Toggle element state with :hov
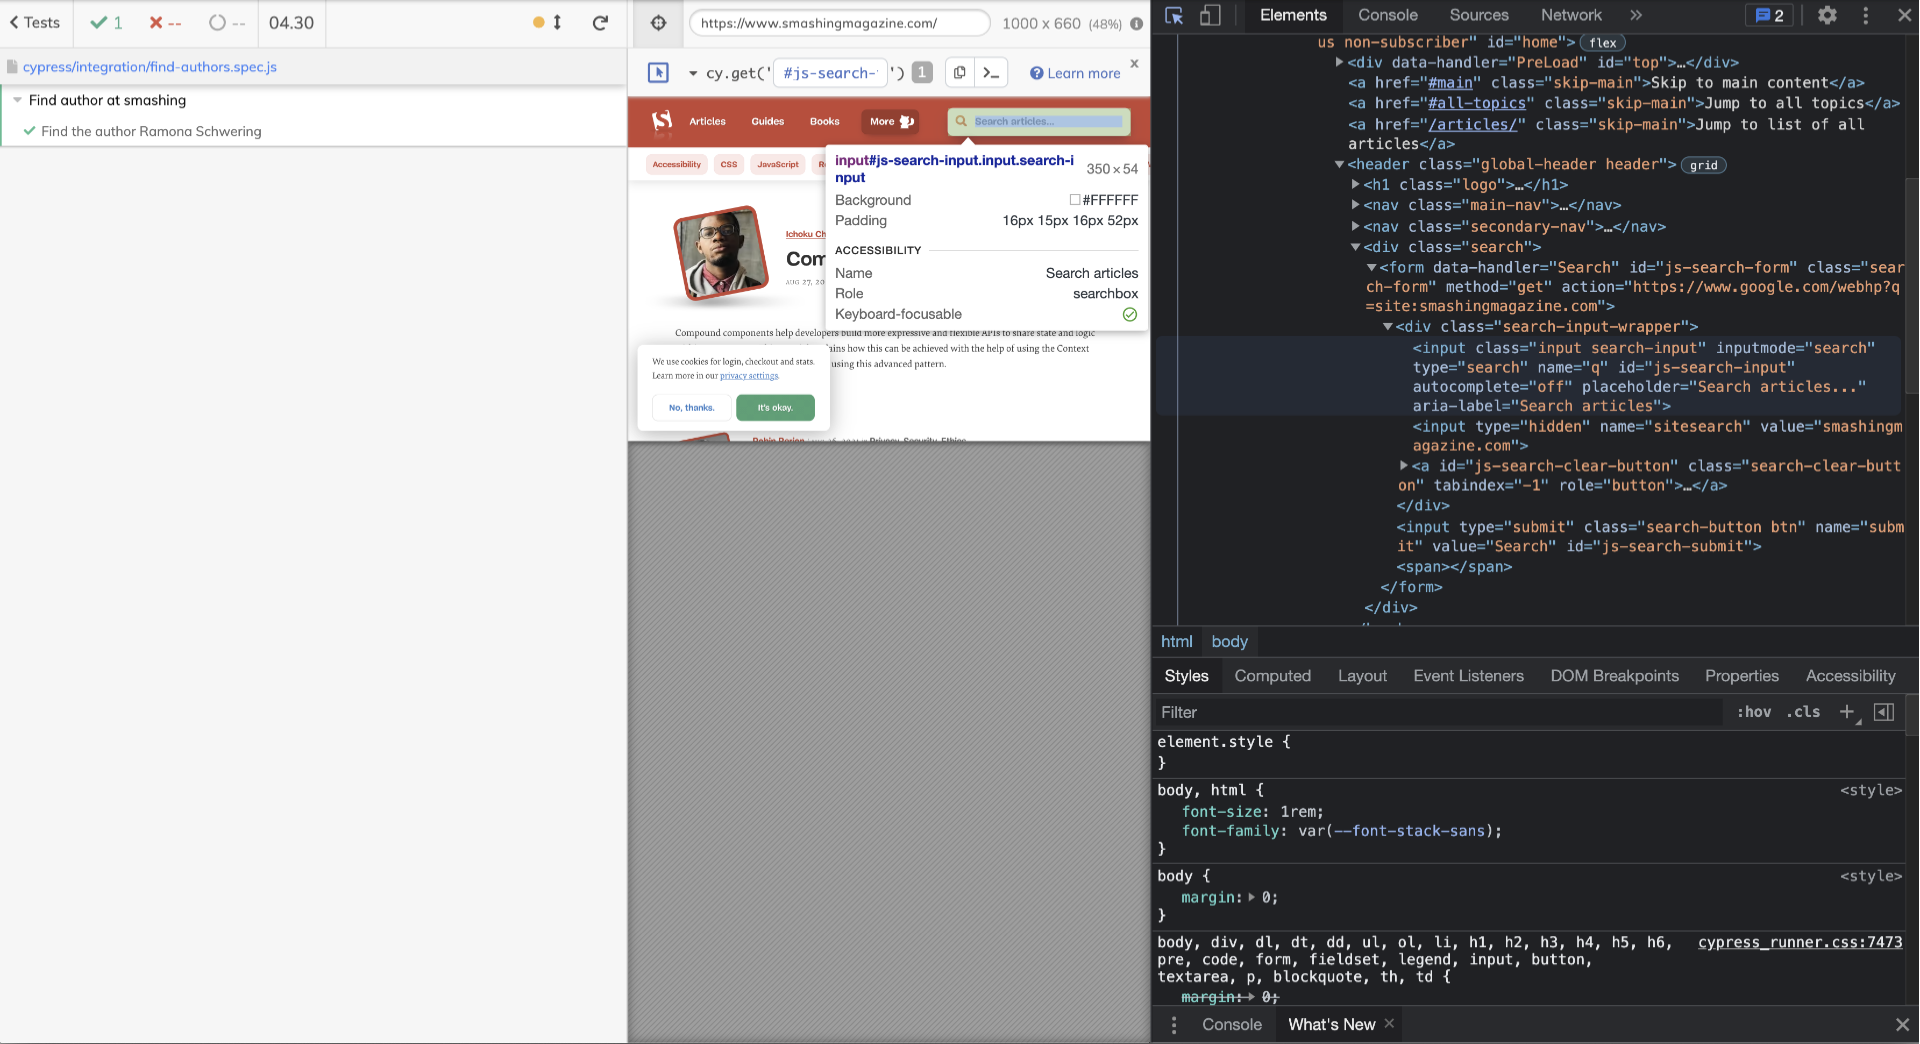 pos(1754,712)
